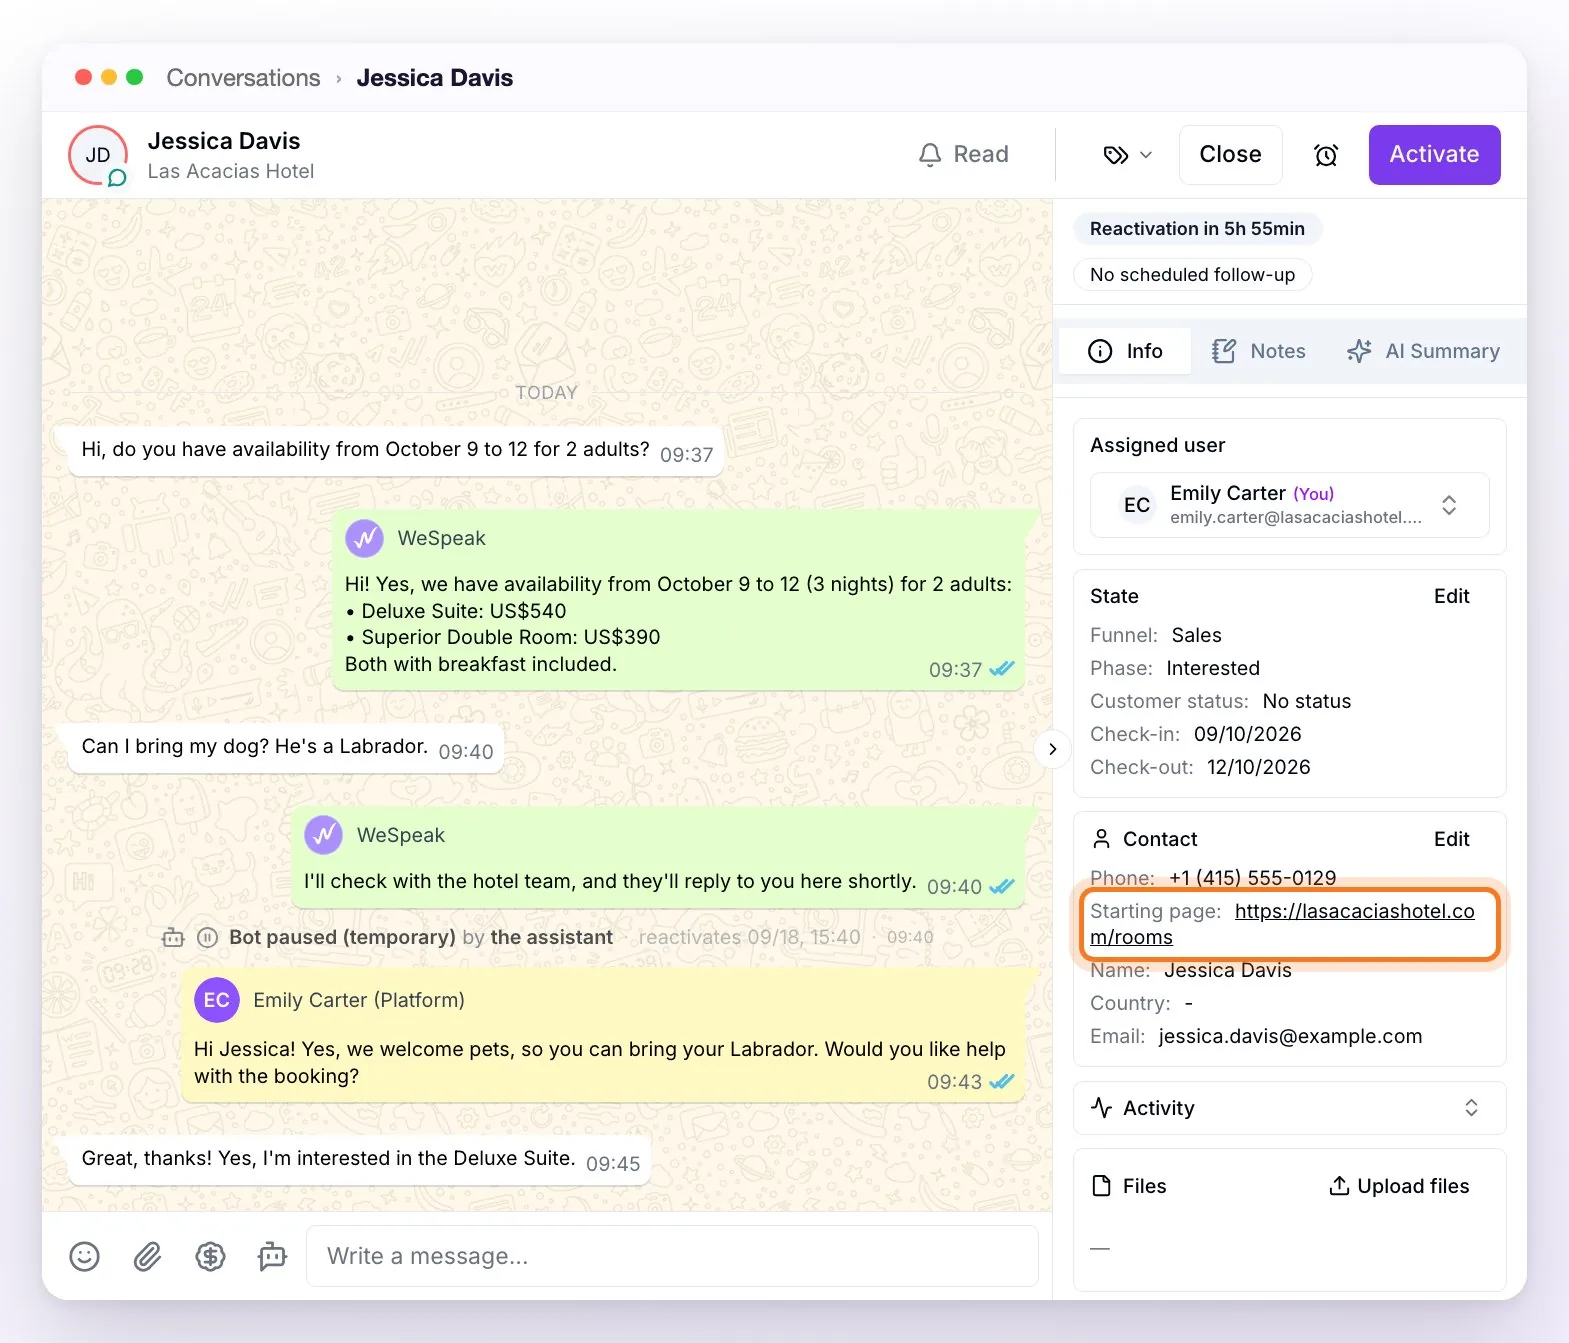Open the tags dropdown in the header
Screen dimensions: 1569x1343
(x=1128, y=155)
